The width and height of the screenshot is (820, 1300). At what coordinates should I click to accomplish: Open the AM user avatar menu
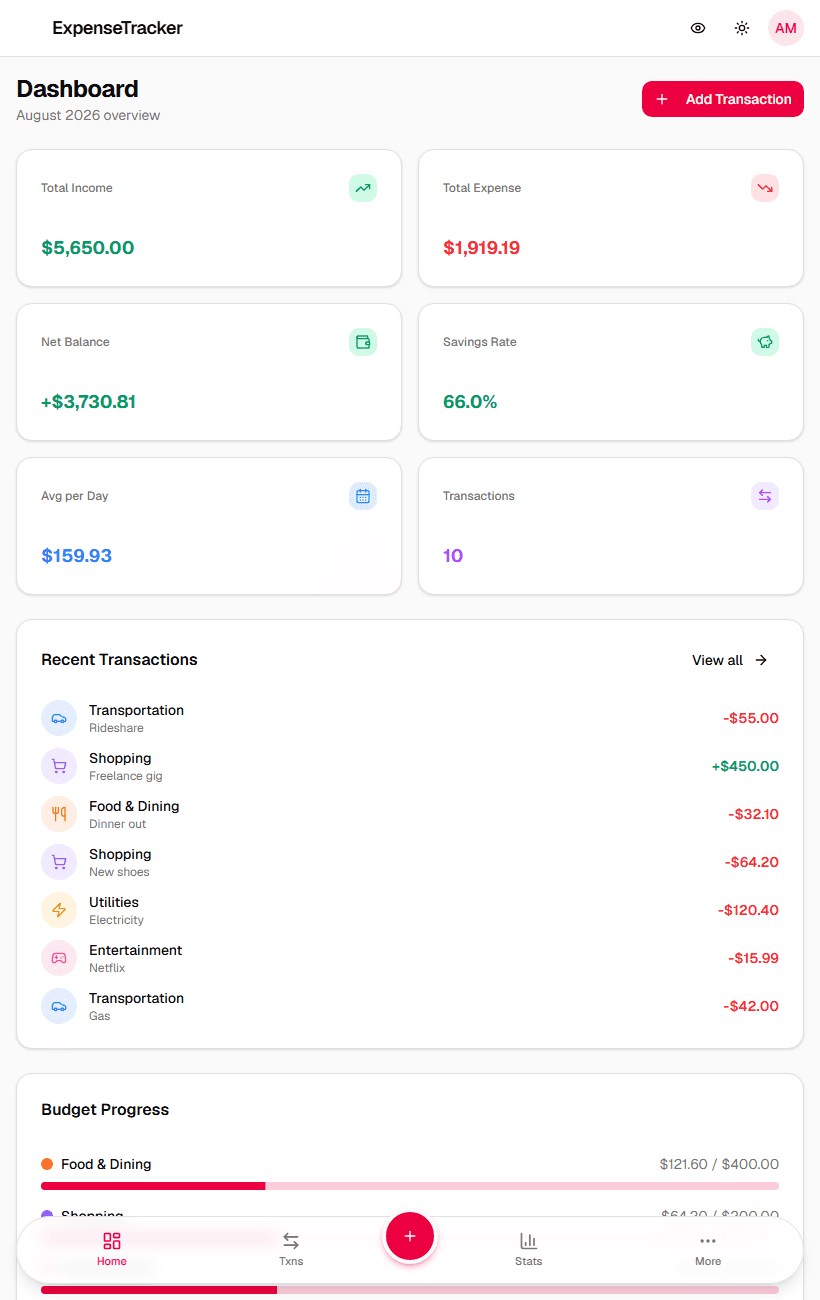click(x=786, y=28)
